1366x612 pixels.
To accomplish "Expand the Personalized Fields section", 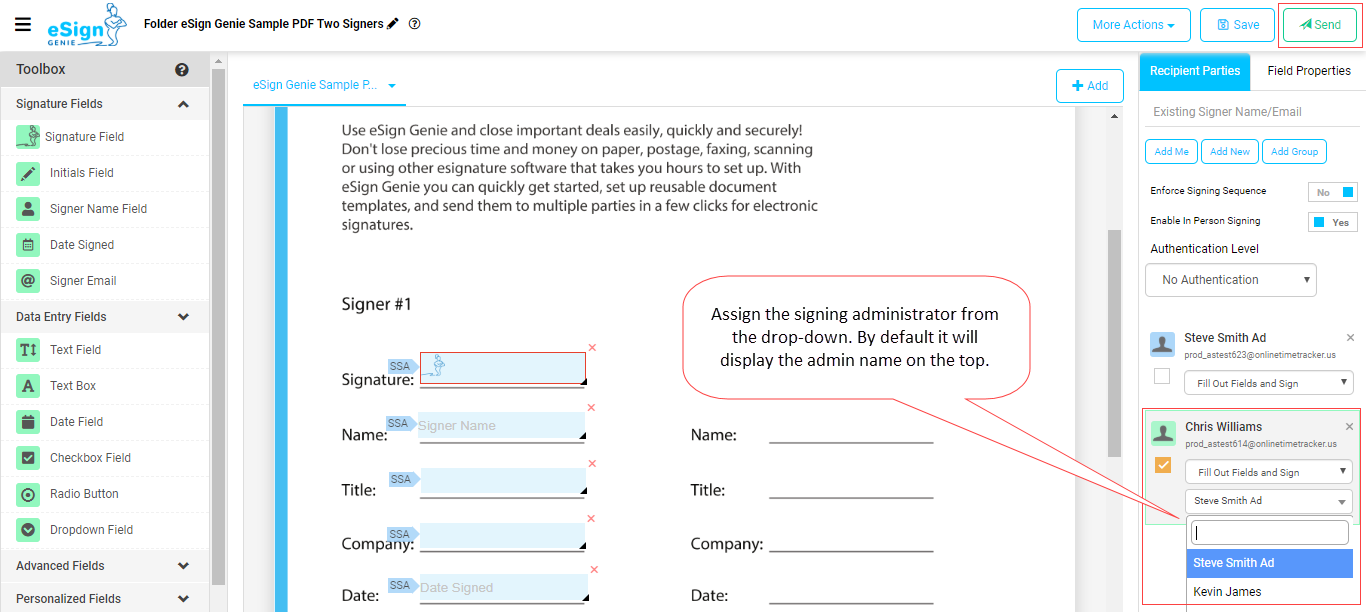I will [183, 599].
